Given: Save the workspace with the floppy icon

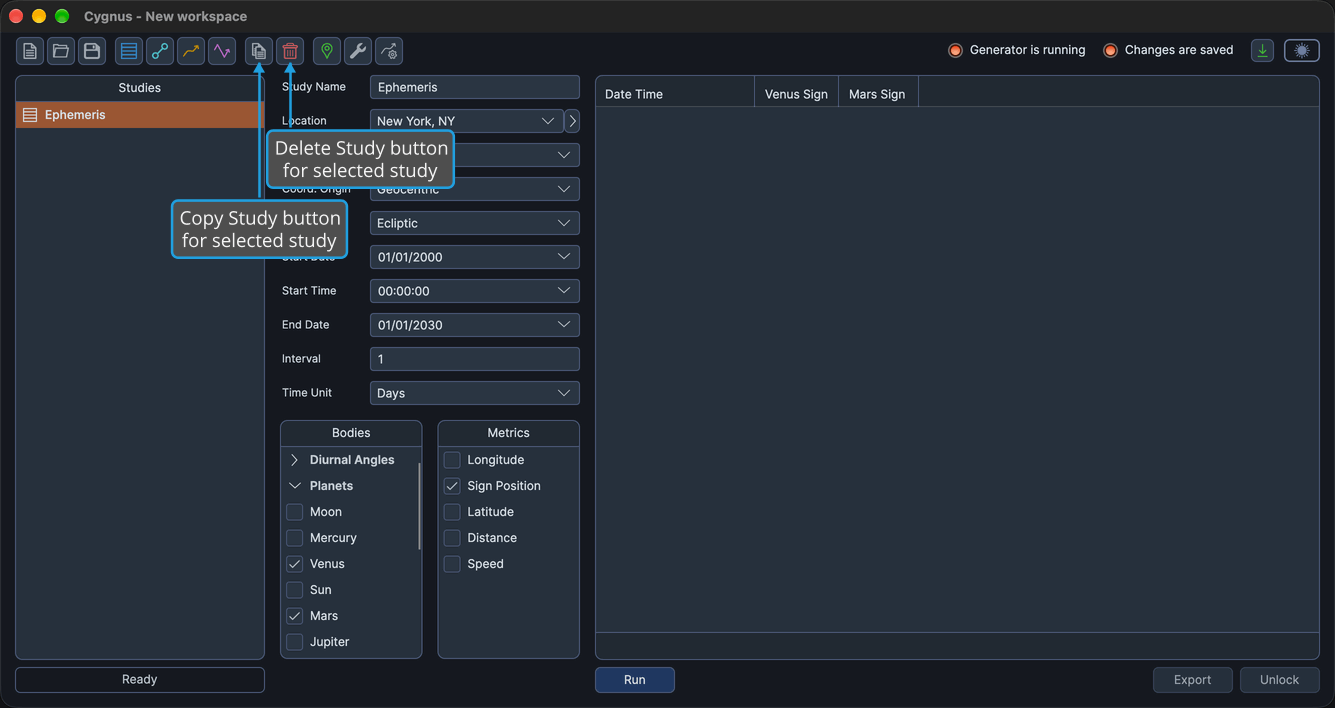Looking at the screenshot, I should [x=92, y=51].
